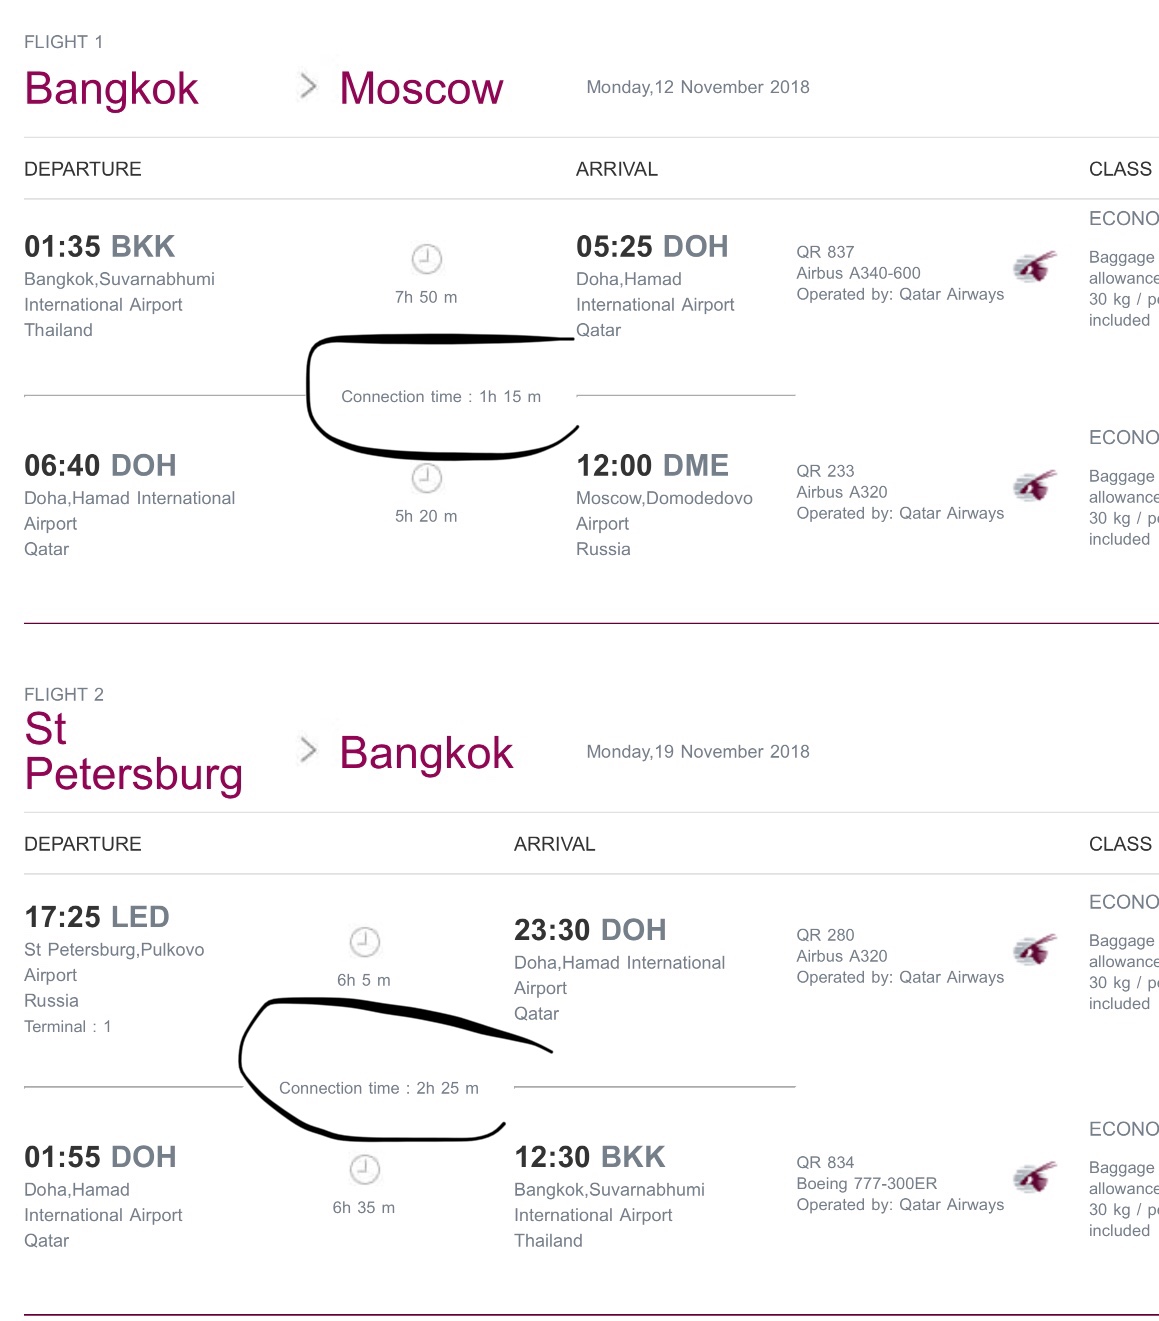The image size is (1159, 1321).
Task: Click the clock icon above 6h 35 m
Action: click(365, 1169)
